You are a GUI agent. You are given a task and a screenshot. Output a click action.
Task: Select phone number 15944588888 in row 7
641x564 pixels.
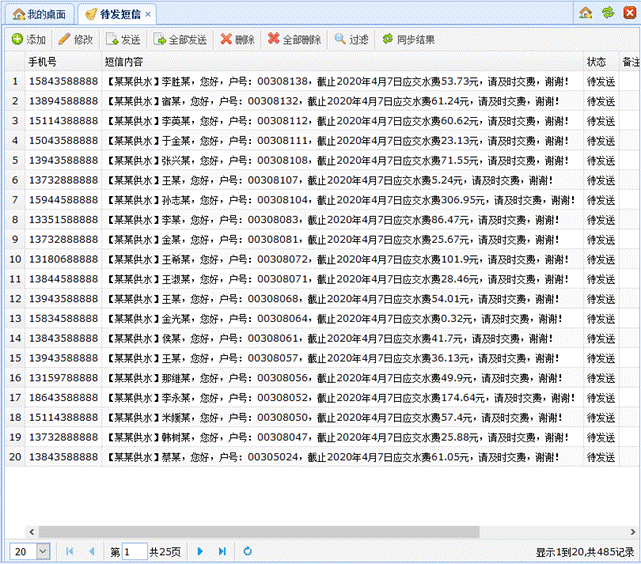click(63, 200)
